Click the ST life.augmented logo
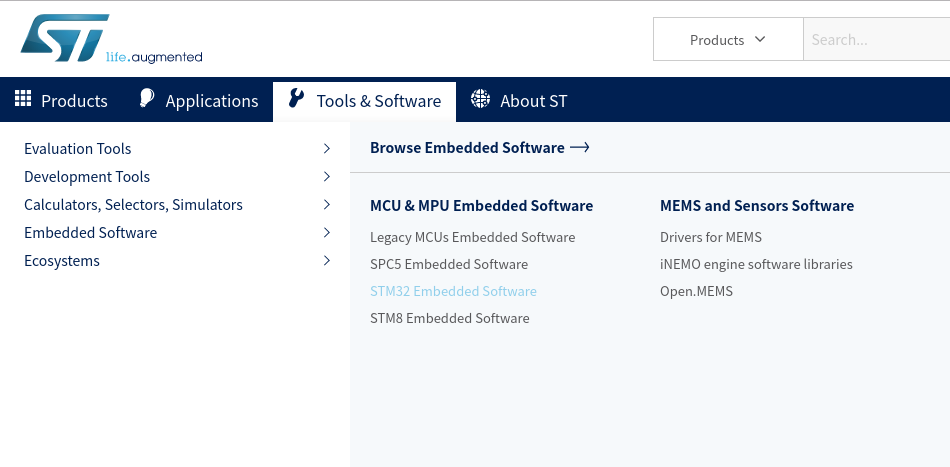This screenshot has height=467, width=950. (x=111, y=39)
